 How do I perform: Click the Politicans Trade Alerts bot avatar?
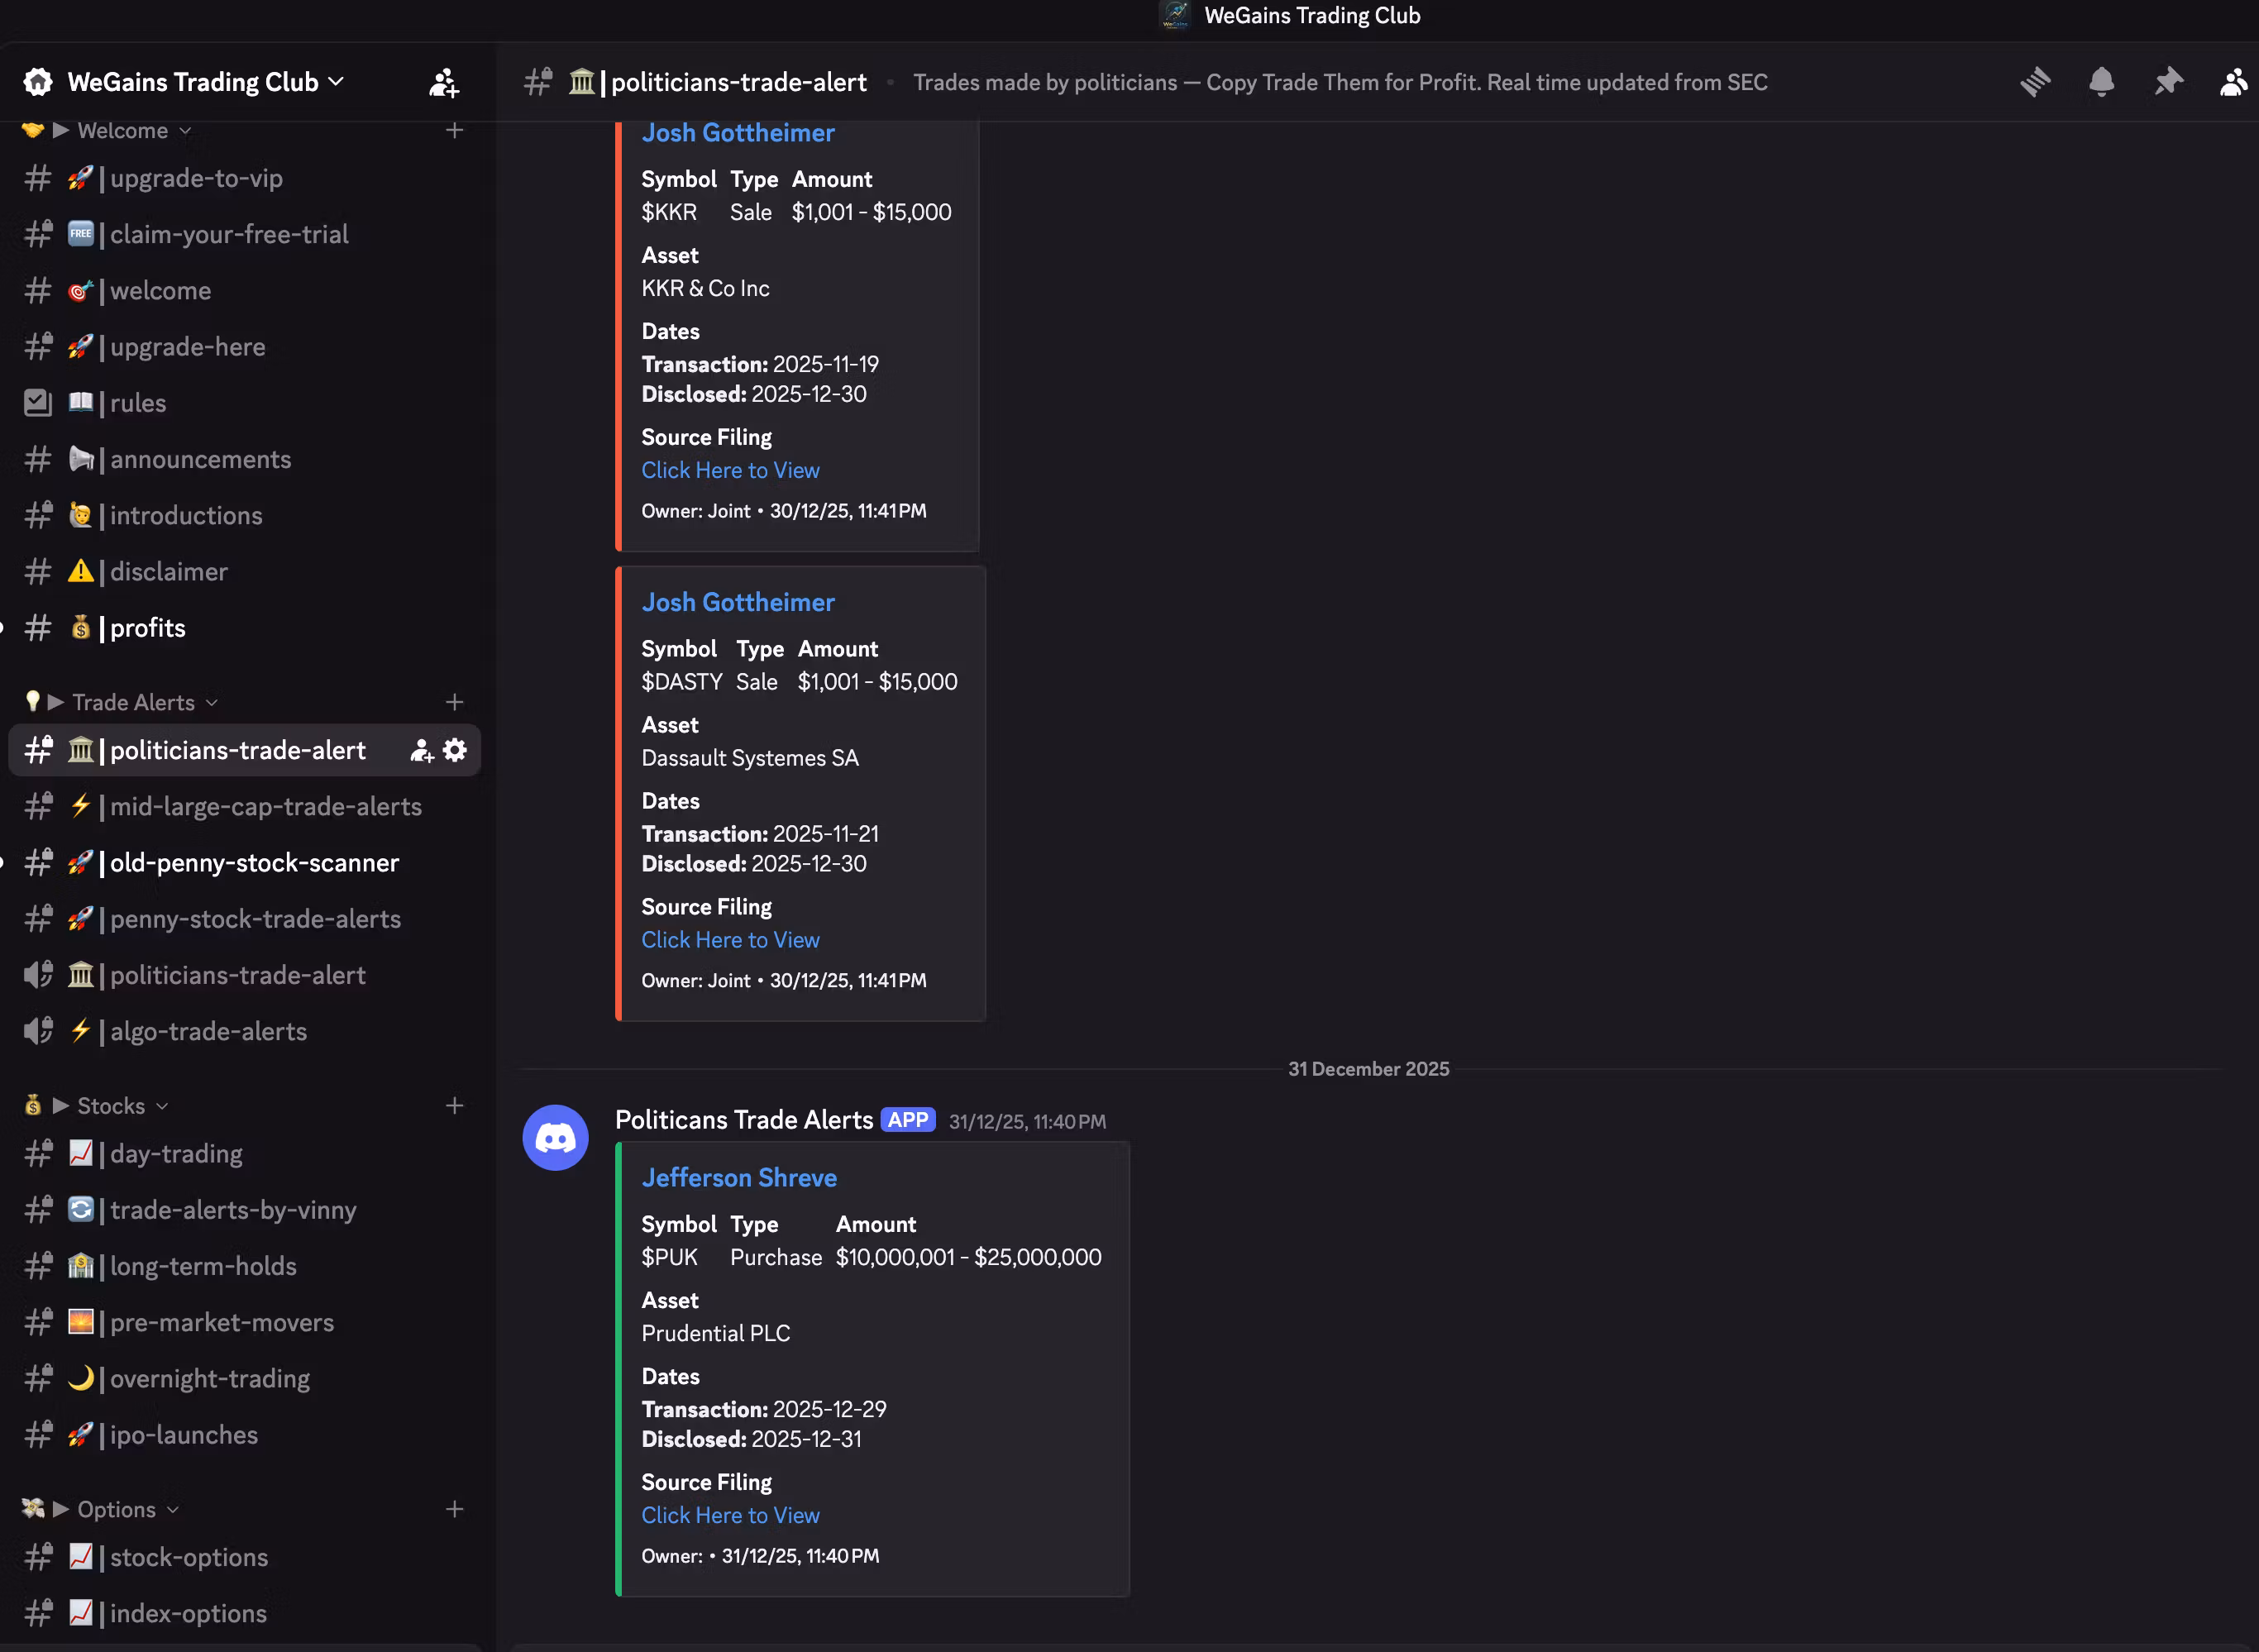pyautogui.click(x=555, y=1137)
